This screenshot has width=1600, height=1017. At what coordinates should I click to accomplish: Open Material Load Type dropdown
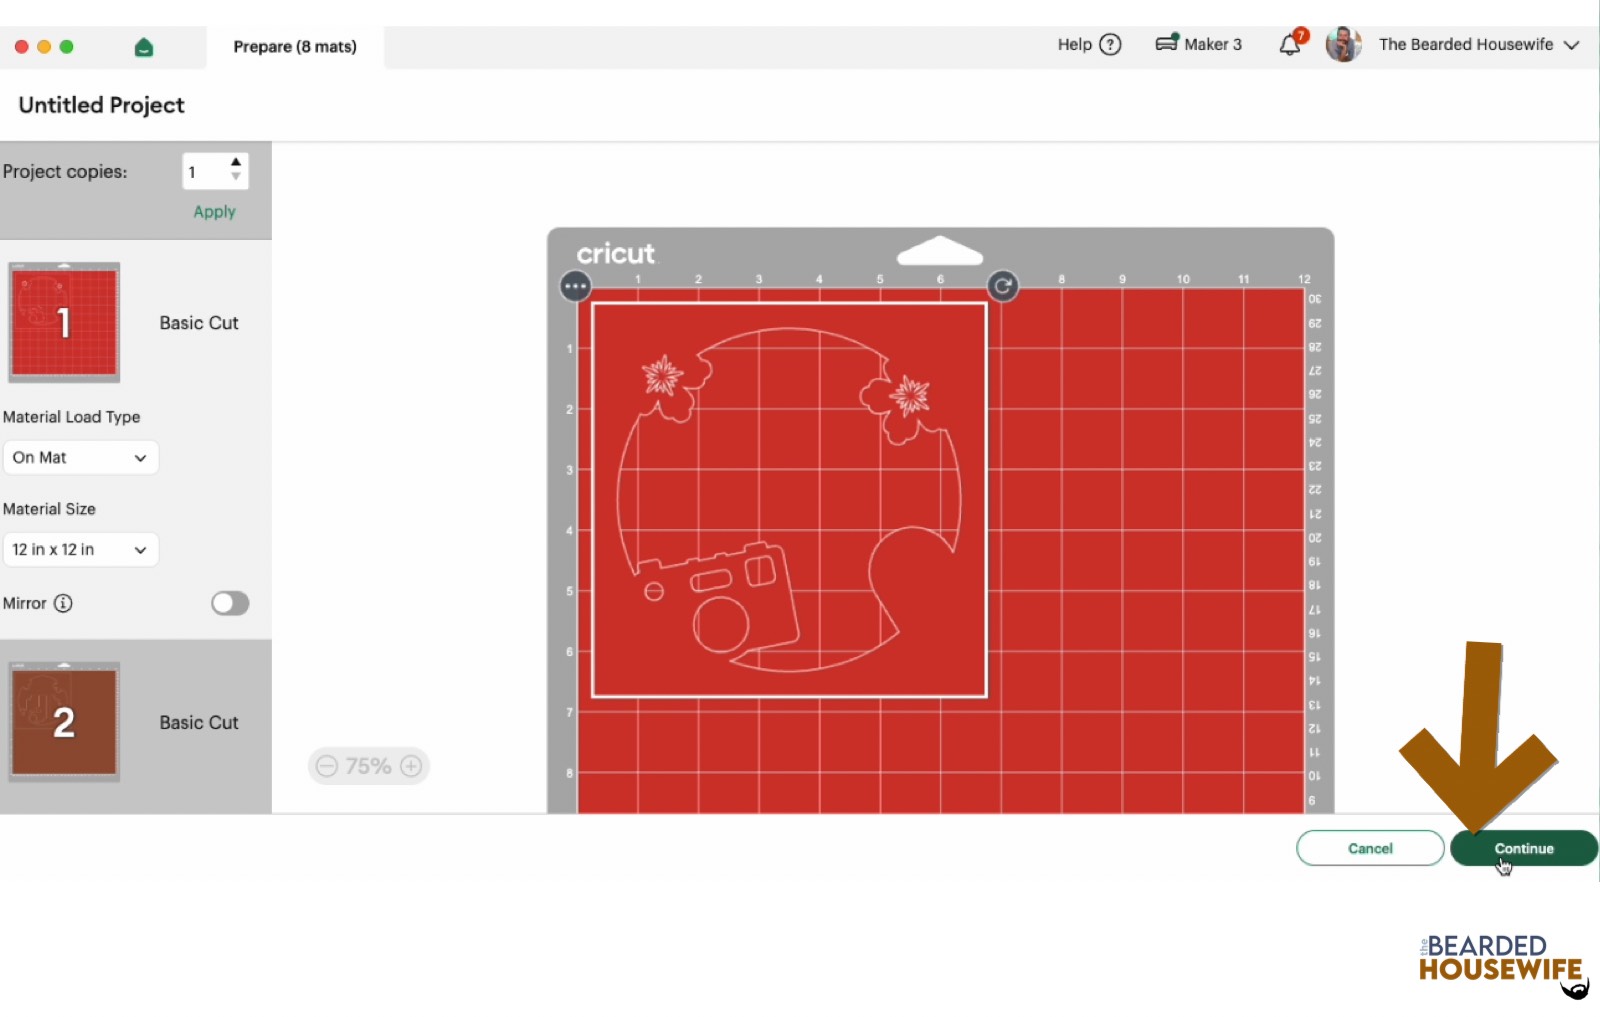coord(80,457)
